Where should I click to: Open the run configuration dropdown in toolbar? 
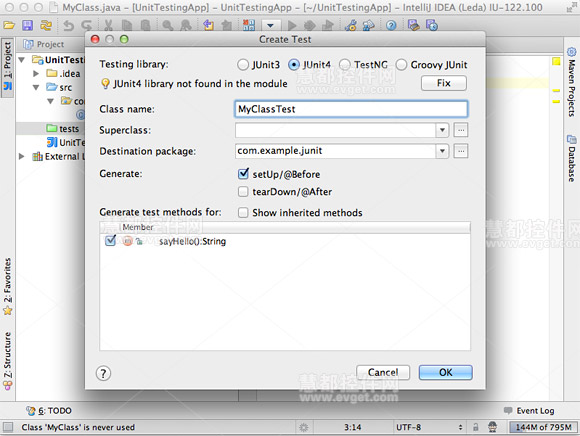(x=271, y=25)
